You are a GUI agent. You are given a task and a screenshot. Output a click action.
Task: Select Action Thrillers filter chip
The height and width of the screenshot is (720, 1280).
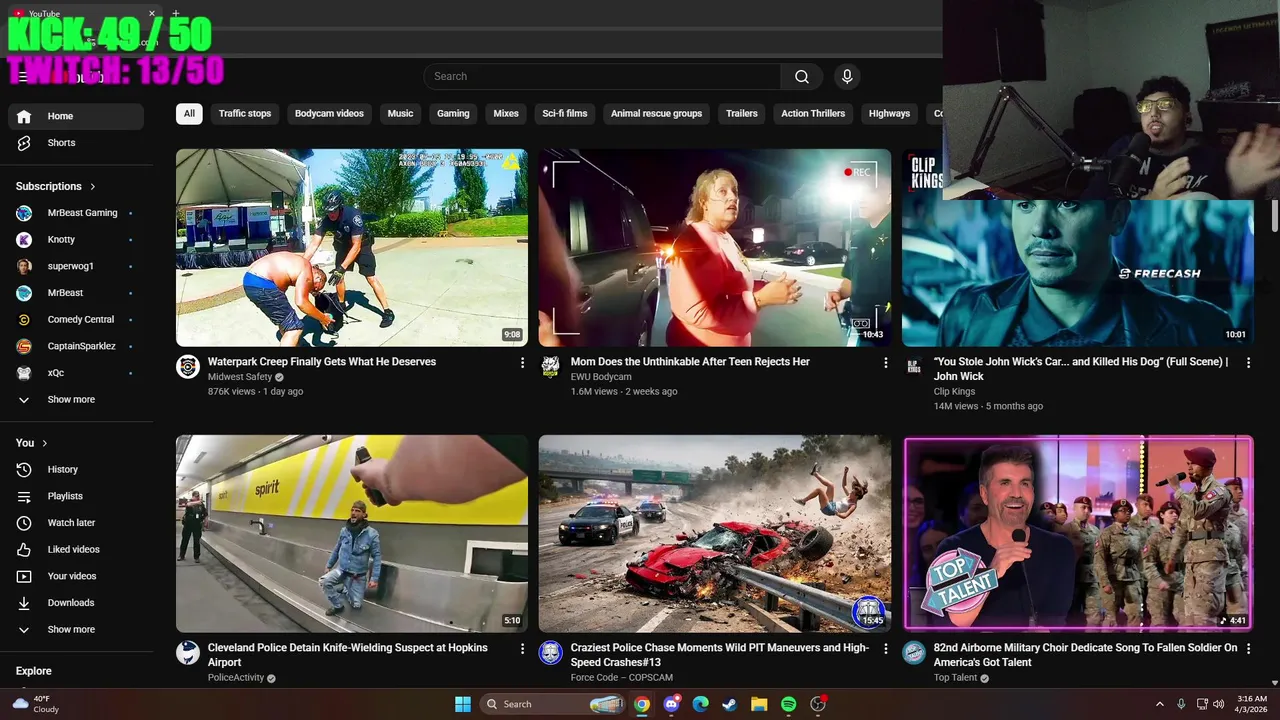coord(813,114)
